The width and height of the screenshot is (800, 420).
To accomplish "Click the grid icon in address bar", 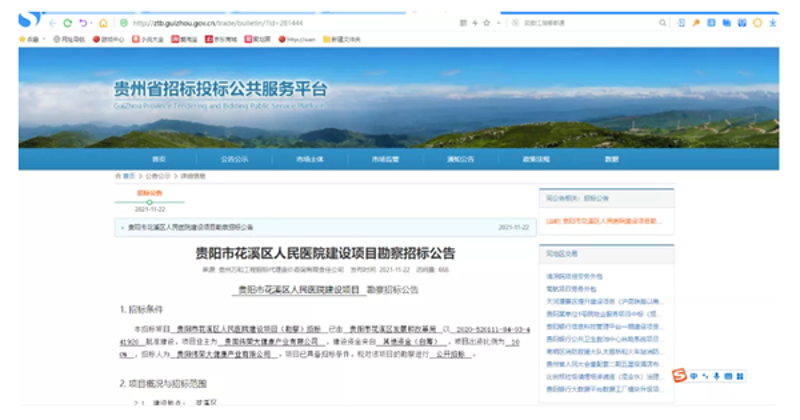I will [463, 23].
